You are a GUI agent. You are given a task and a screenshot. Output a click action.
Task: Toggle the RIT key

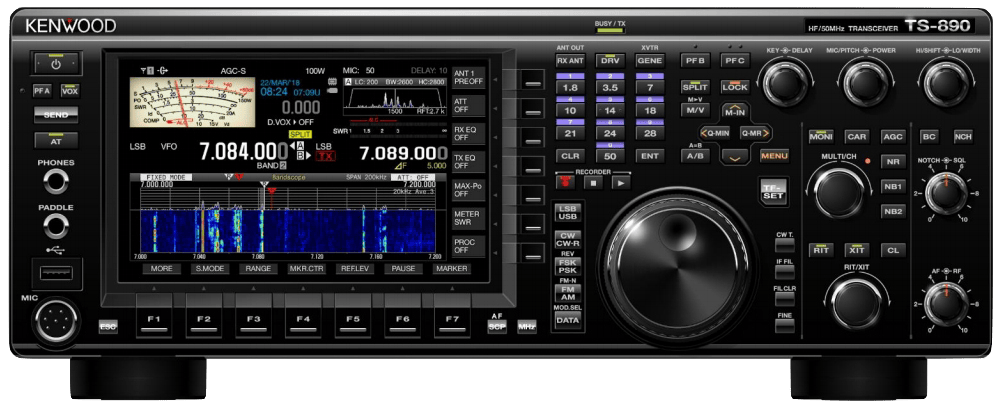coord(821,250)
